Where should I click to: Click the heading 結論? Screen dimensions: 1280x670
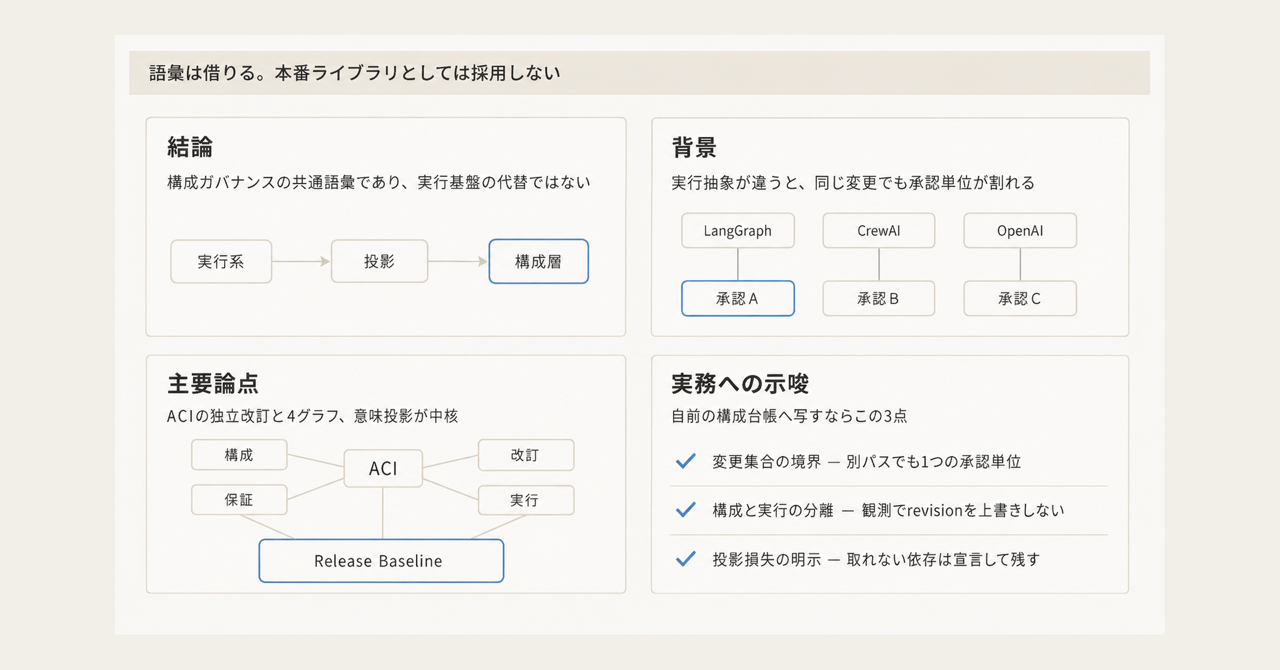click(x=190, y=148)
